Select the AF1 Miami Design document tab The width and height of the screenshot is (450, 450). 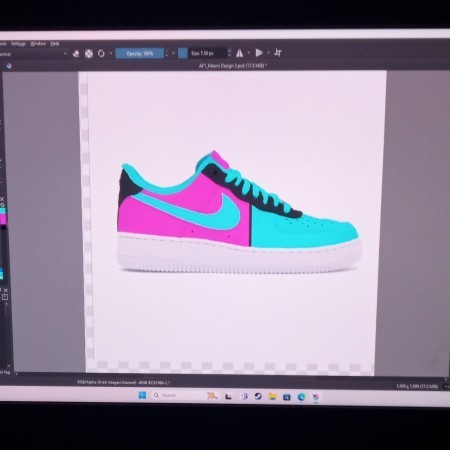[x=233, y=66]
